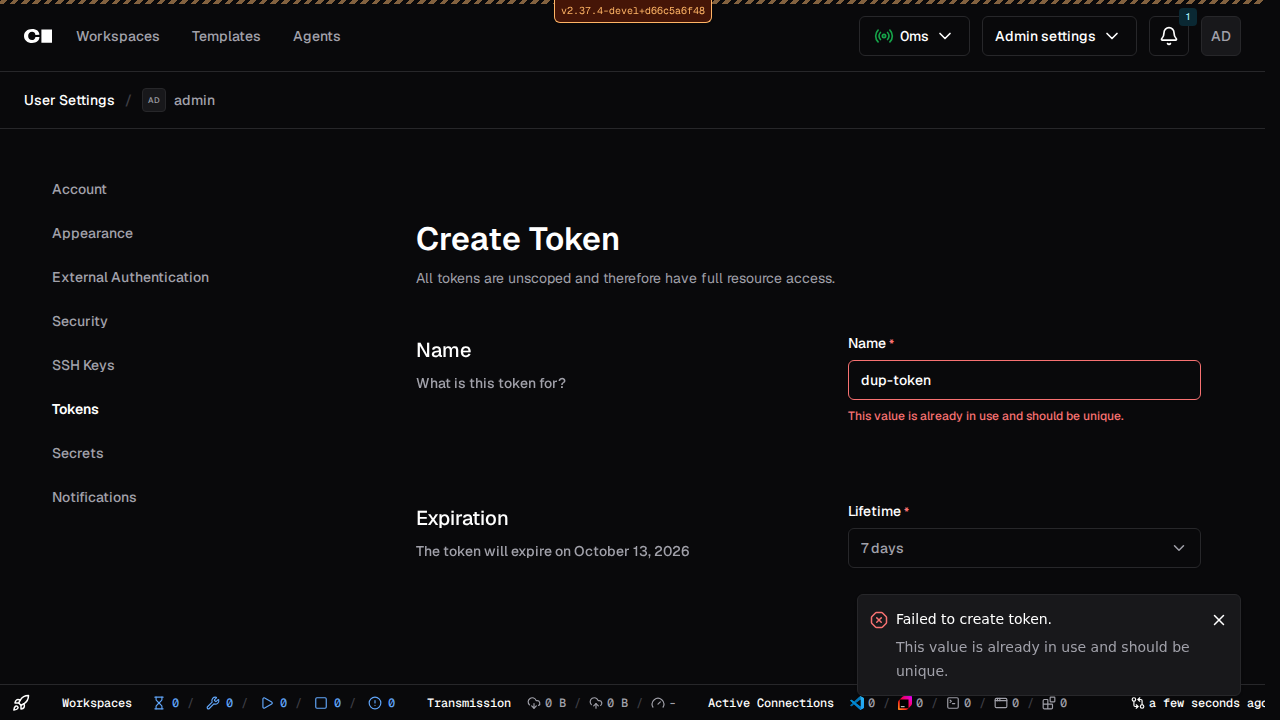This screenshot has height=720, width=1280.
Task: Dismiss the Failed to create token toast
Action: pyautogui.click(x=1219, y=620)
